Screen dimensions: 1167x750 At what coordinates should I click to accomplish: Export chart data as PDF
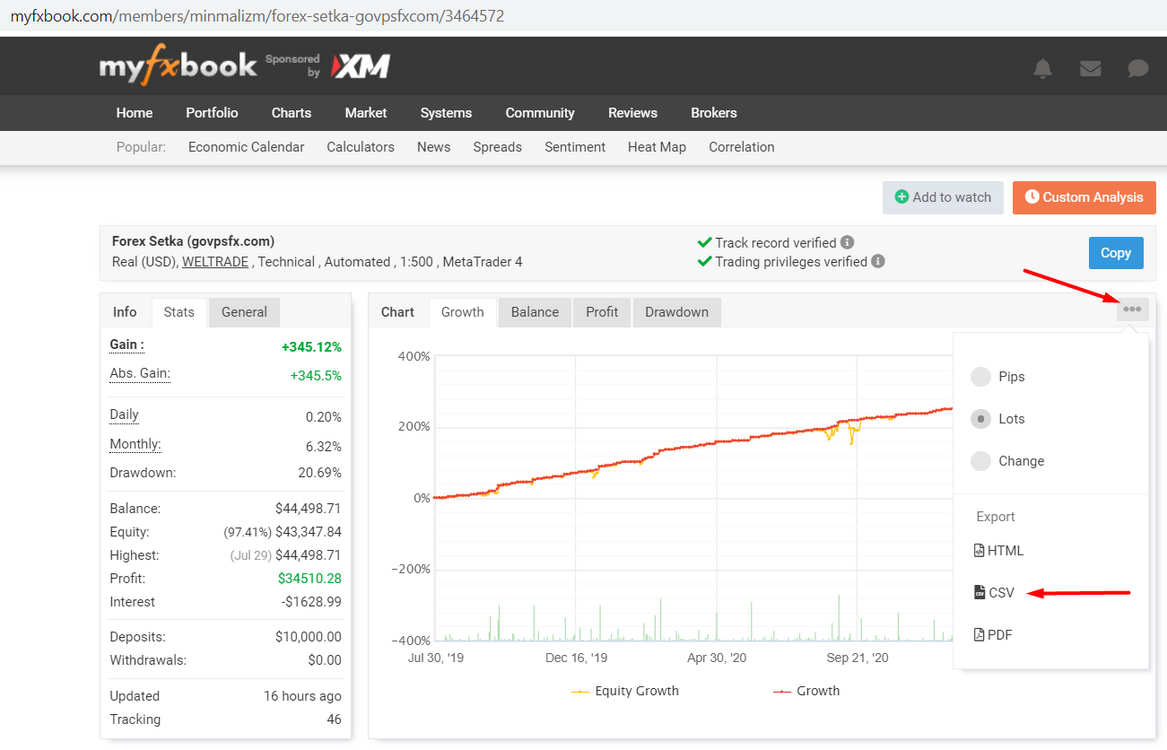coord(993,635)
